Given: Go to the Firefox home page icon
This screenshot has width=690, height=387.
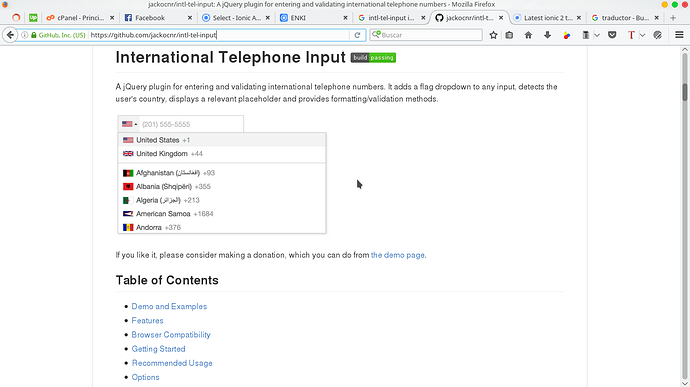Looking at the screenshot, I should [528, 35].
